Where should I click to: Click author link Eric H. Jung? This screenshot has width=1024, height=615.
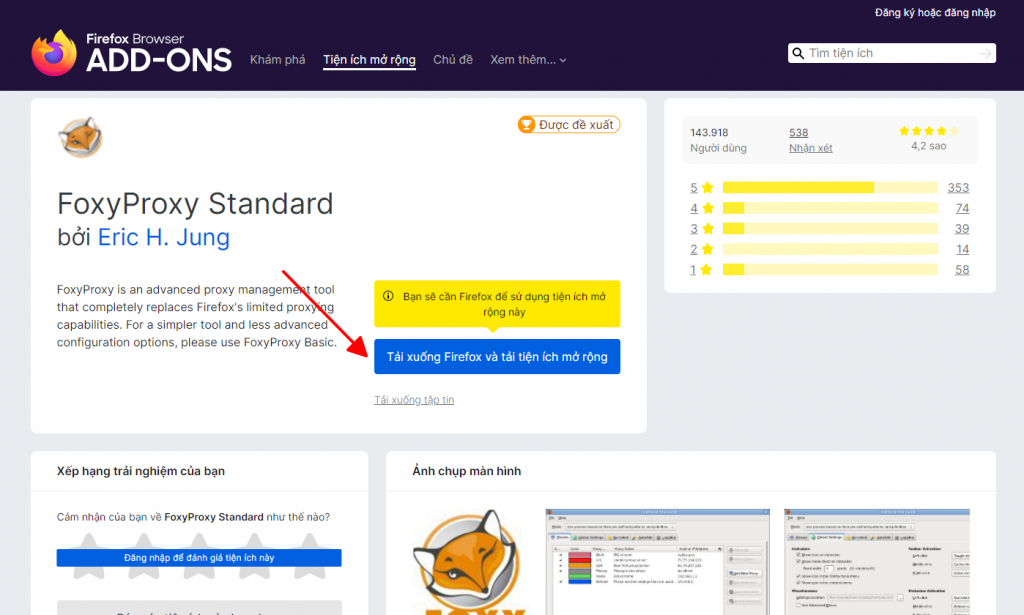[164, 238]
